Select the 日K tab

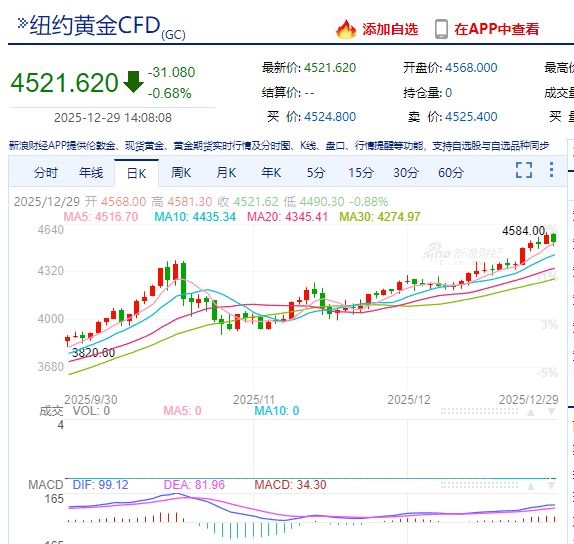[136, 173]
